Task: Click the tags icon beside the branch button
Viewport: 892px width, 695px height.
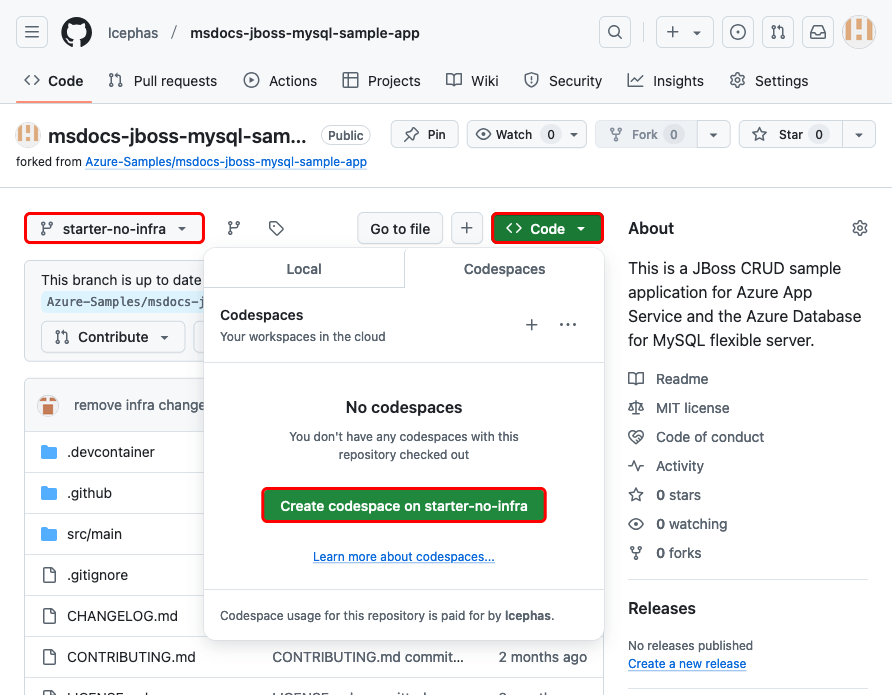Action: tap(276, 228)
